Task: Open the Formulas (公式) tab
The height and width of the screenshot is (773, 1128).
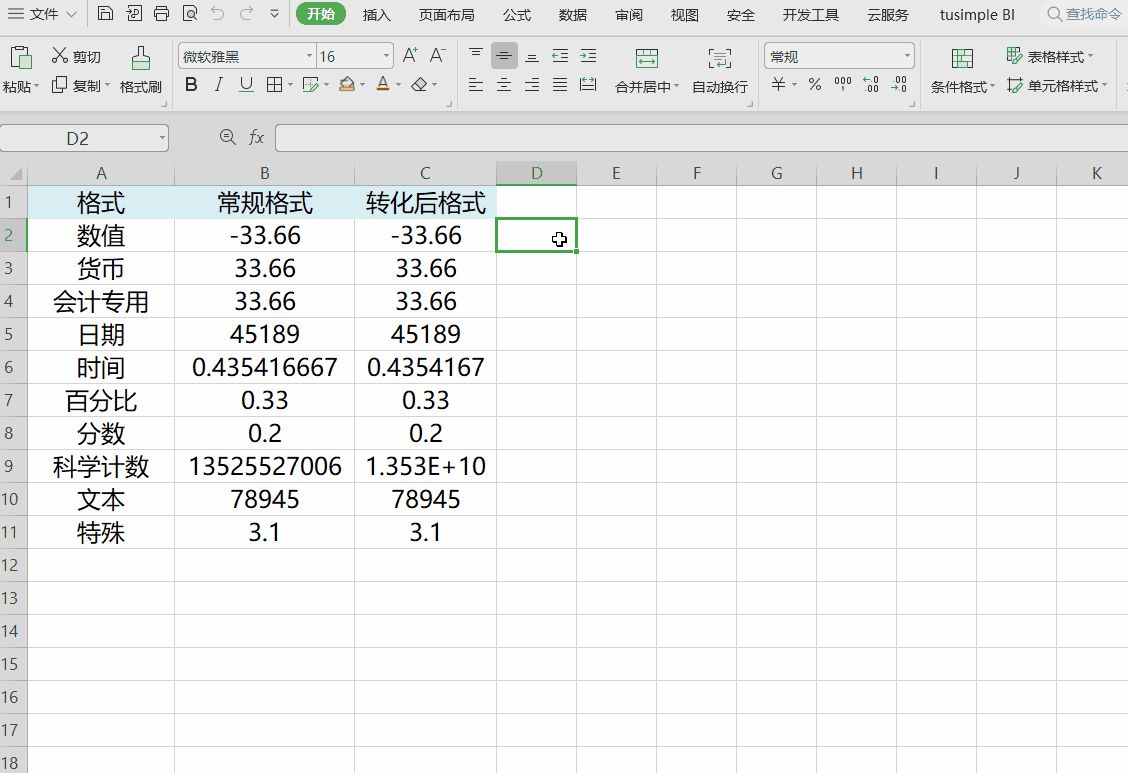Action: pos(516,15)
